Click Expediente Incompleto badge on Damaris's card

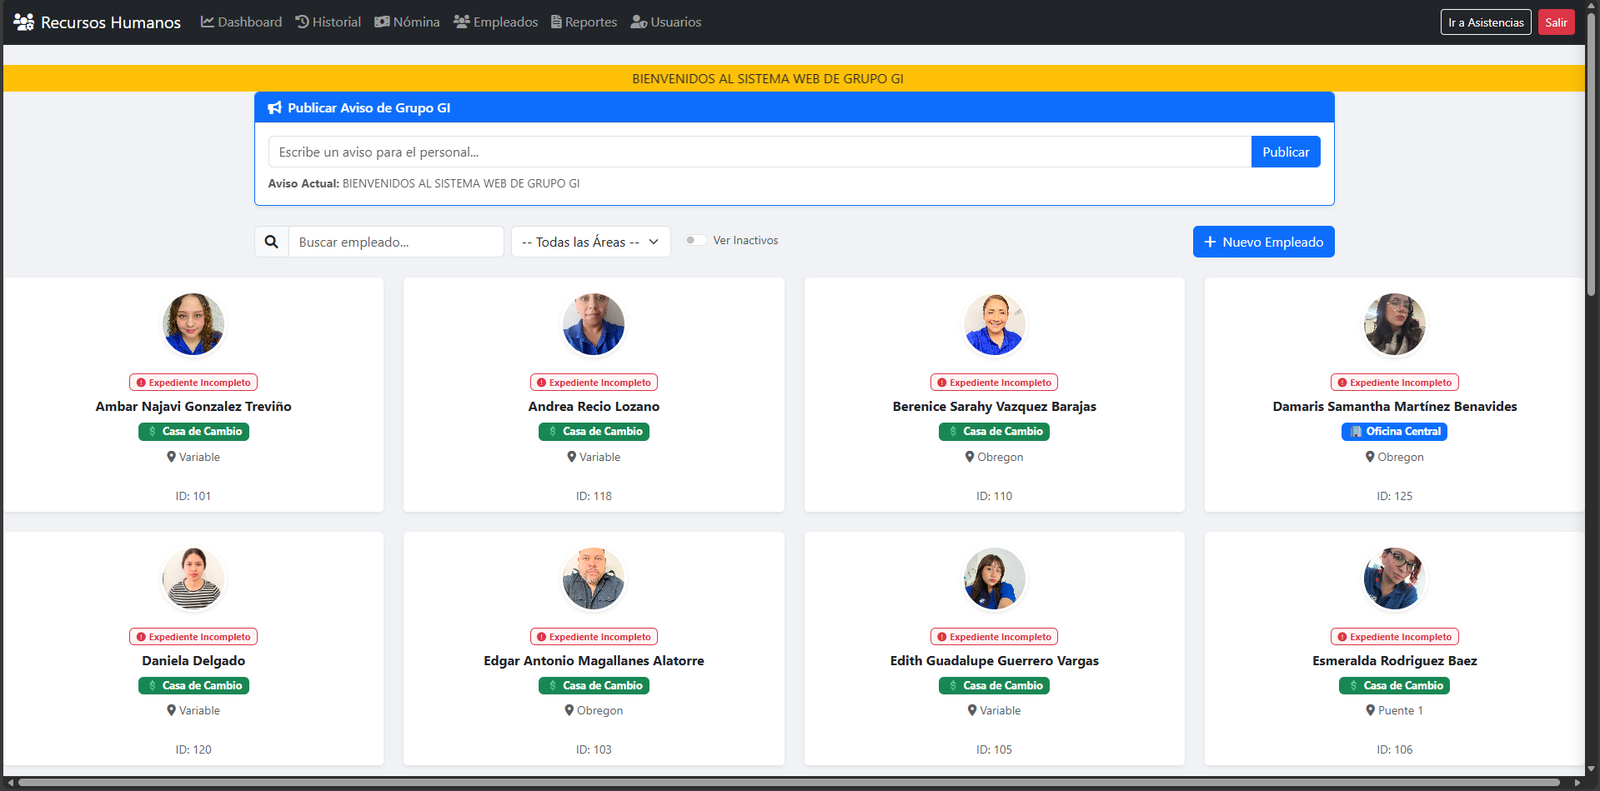point(1395,382)
